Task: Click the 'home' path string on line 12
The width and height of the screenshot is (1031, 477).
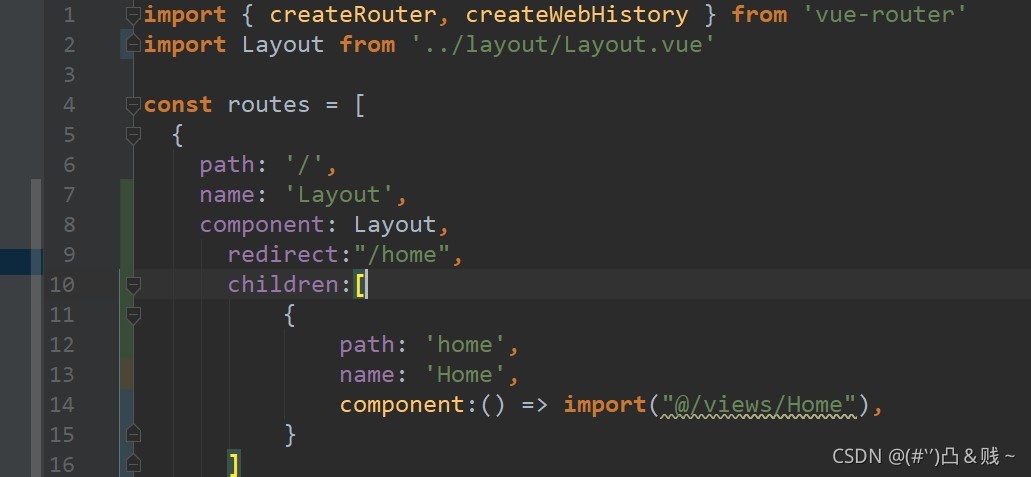Action: click(466, 344)
